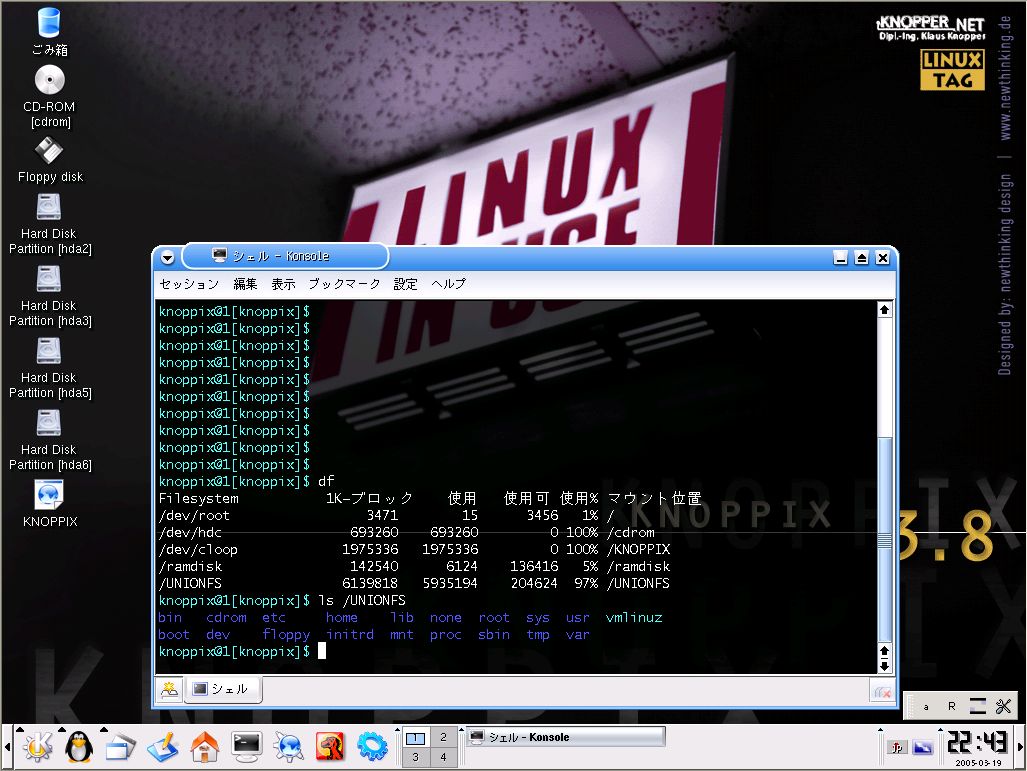Maximize the Konsole window
Image resolution: width=1027 pixels, height=771 pixels.
click(862, 258)
